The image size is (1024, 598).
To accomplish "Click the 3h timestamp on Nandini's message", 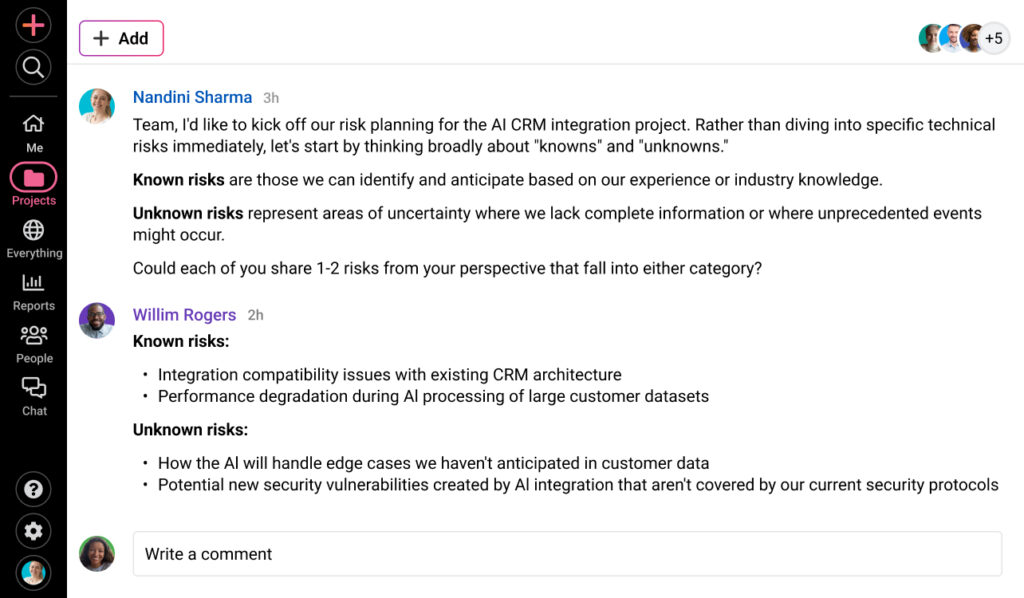I will 270,97.
